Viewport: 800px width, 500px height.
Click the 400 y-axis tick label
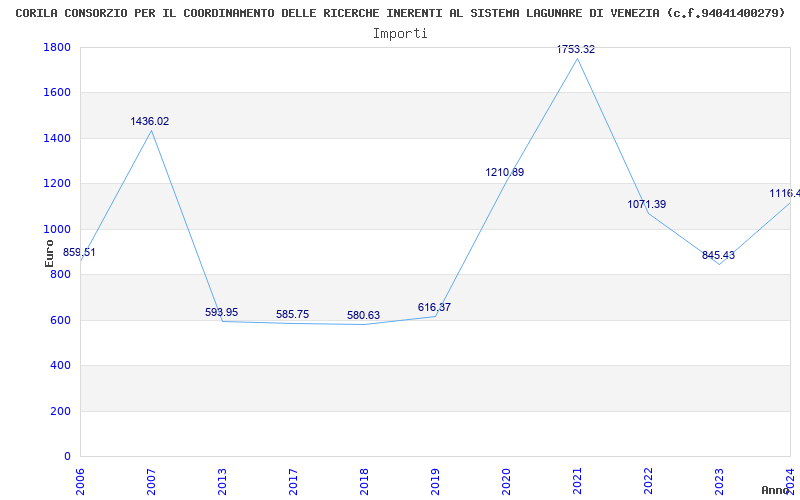click(x=61, y=366)
